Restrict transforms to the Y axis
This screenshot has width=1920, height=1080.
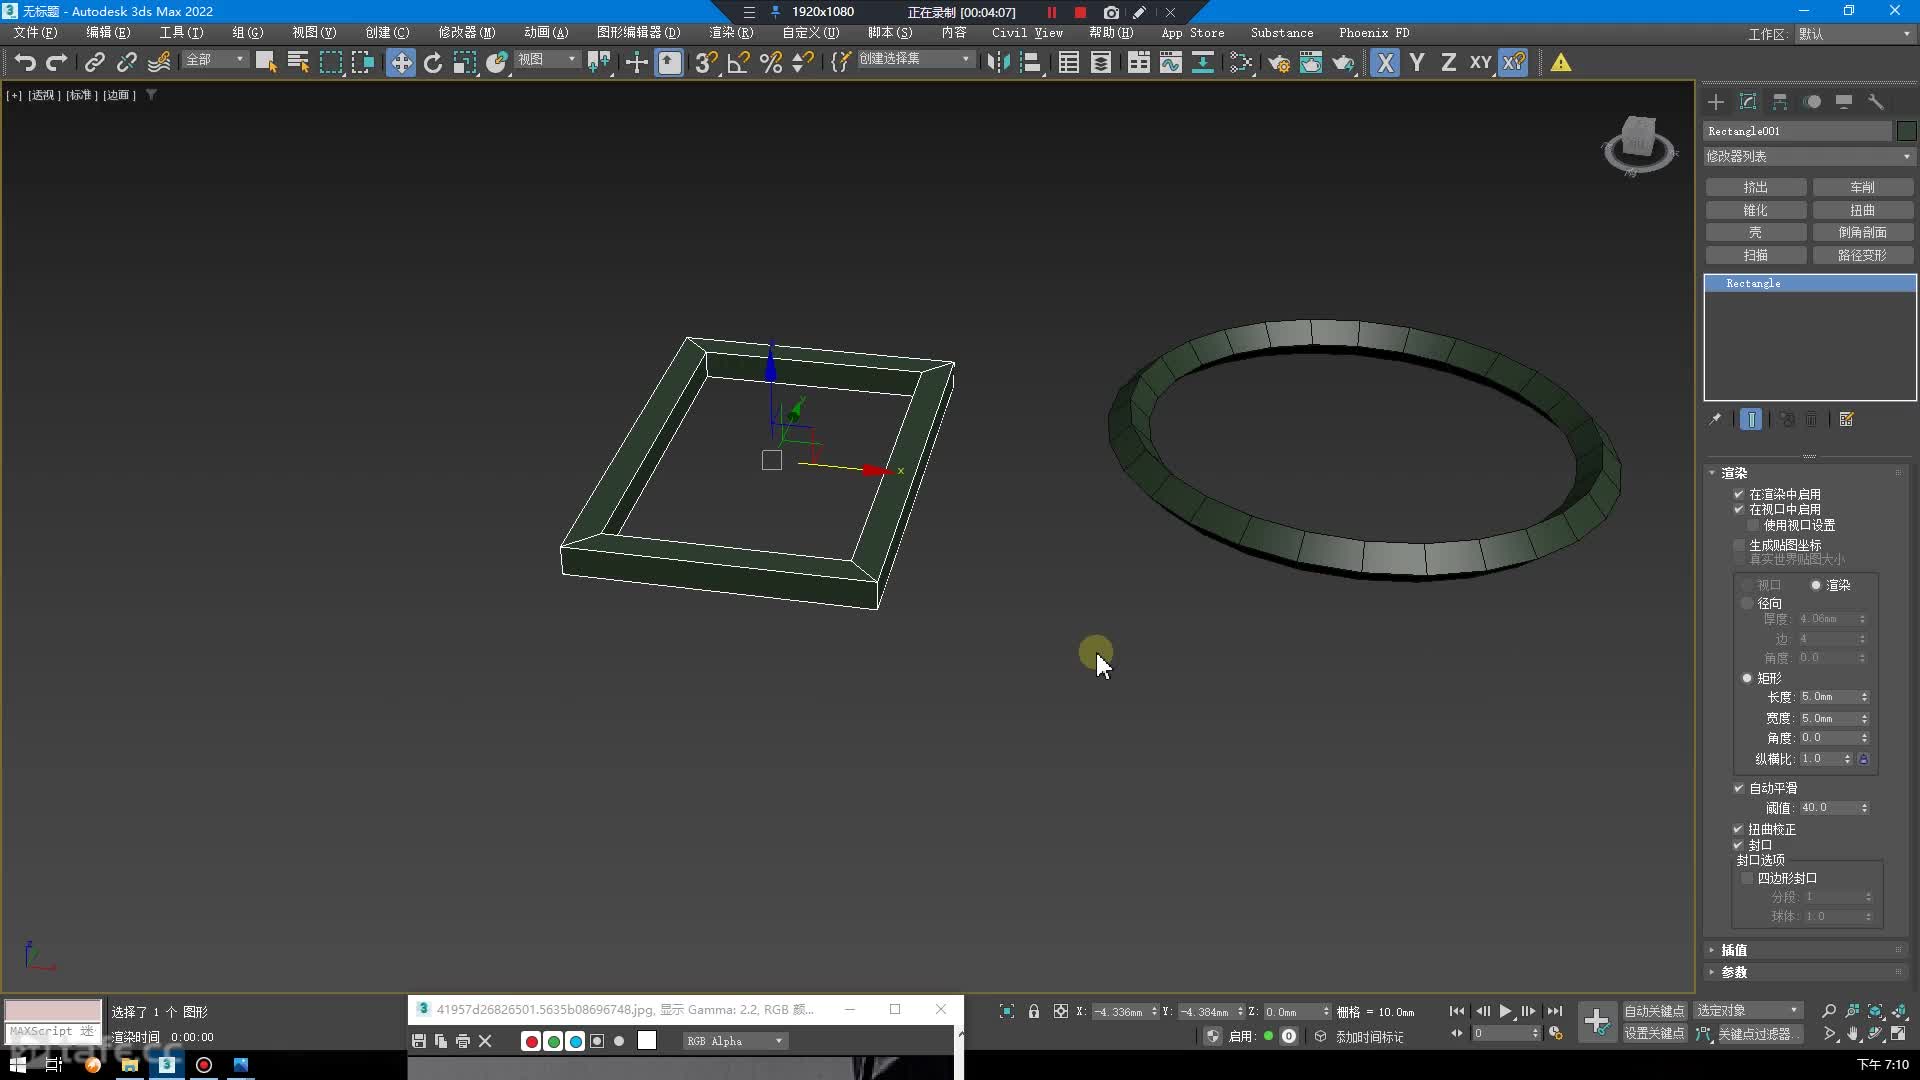(x=1417, y=63)
